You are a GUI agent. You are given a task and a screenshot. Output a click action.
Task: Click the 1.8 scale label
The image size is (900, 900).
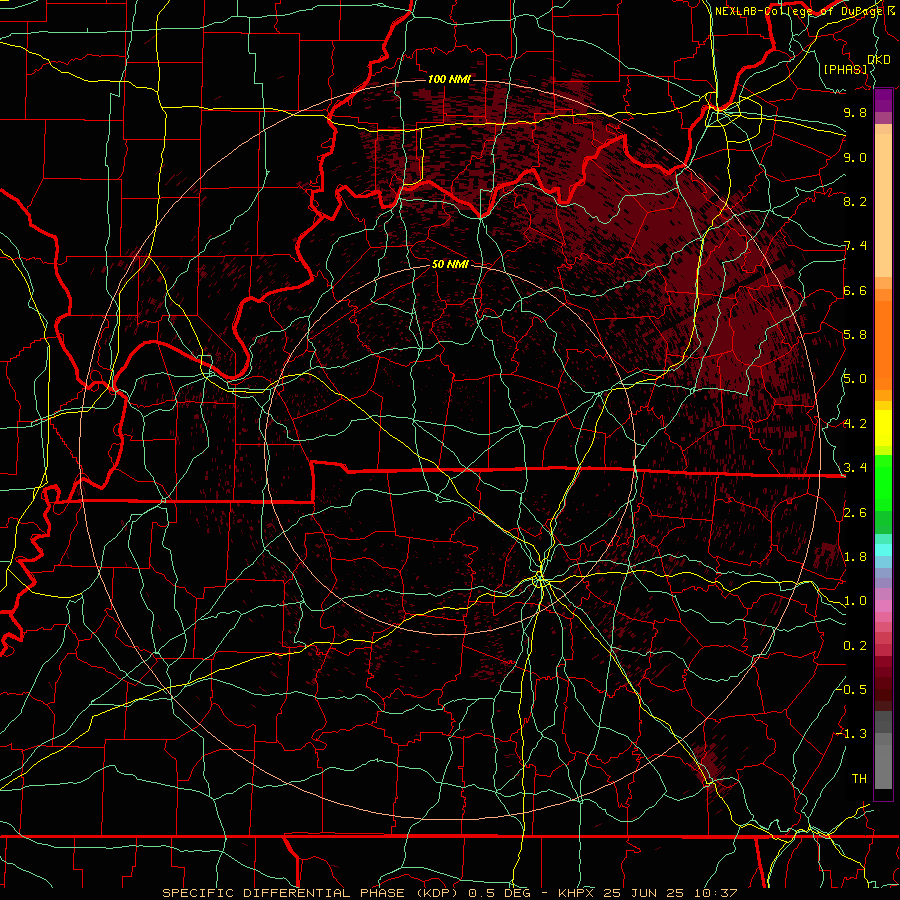(x=855, y=557)
